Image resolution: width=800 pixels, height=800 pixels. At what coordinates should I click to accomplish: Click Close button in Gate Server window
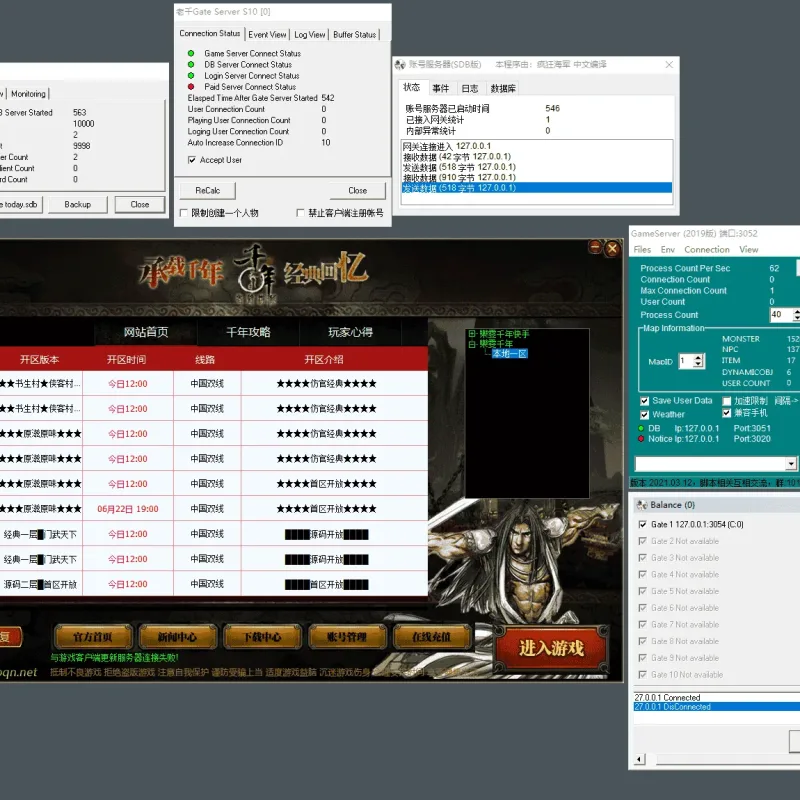point(357,190)
